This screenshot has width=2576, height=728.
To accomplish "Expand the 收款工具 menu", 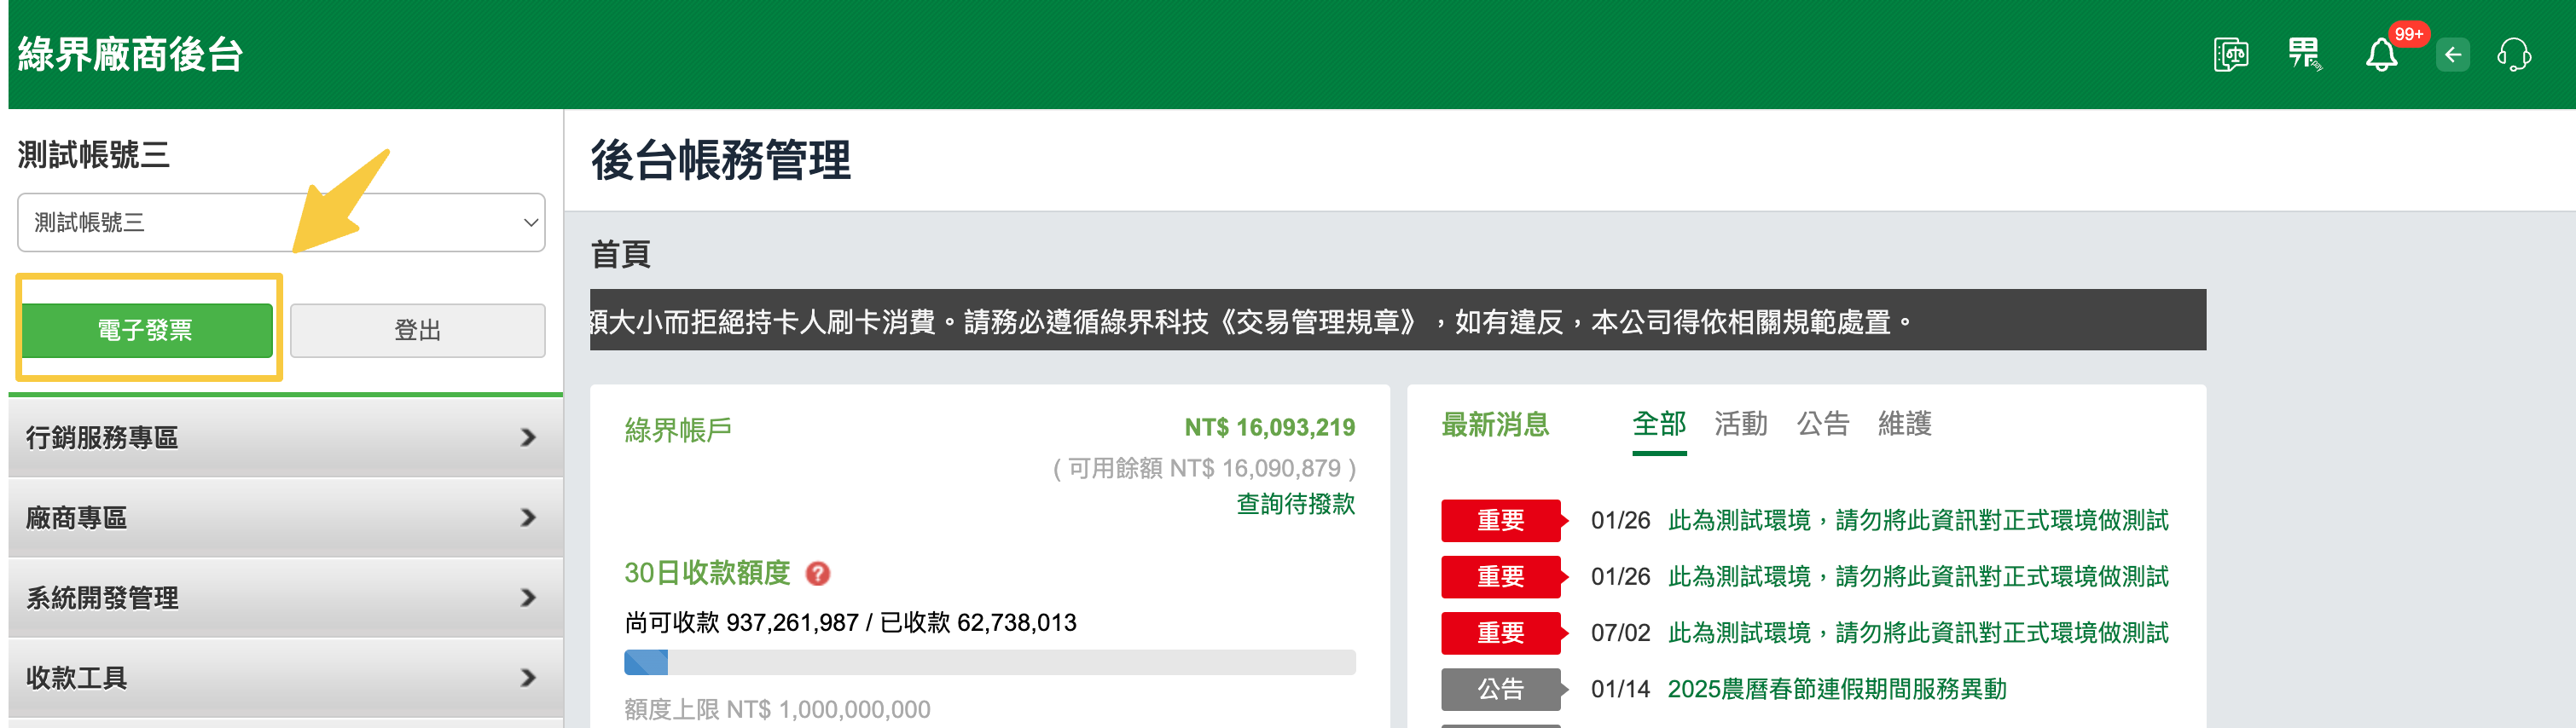I will (x=285, y=677).
